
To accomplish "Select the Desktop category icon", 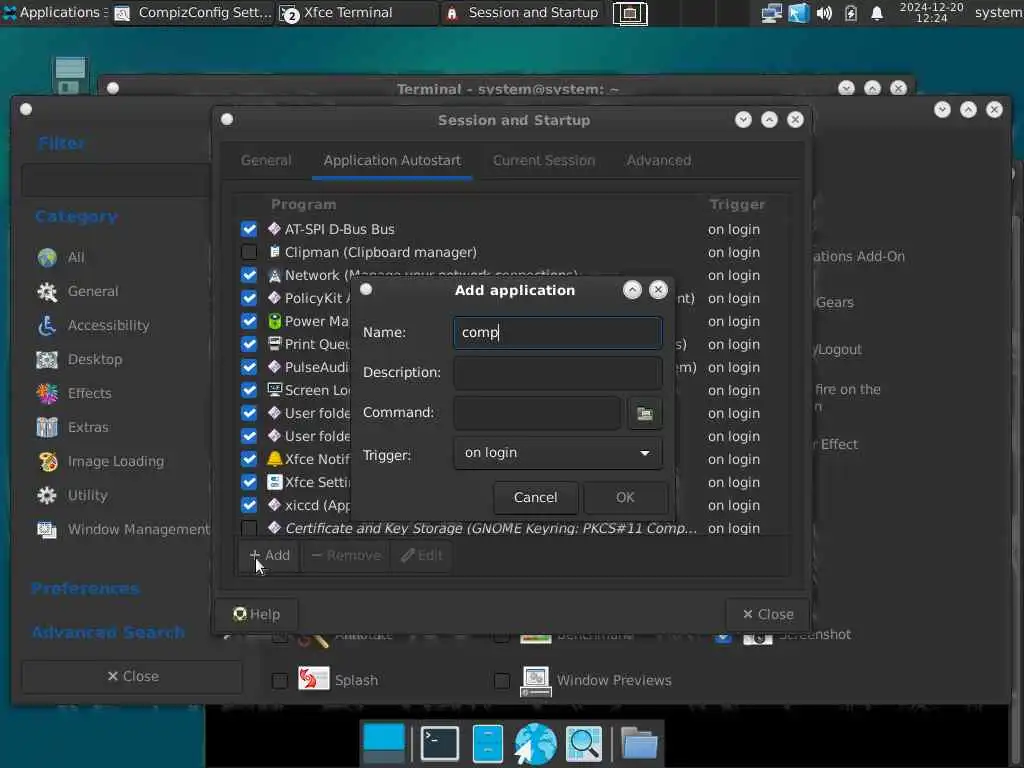I will click(47, 359).
